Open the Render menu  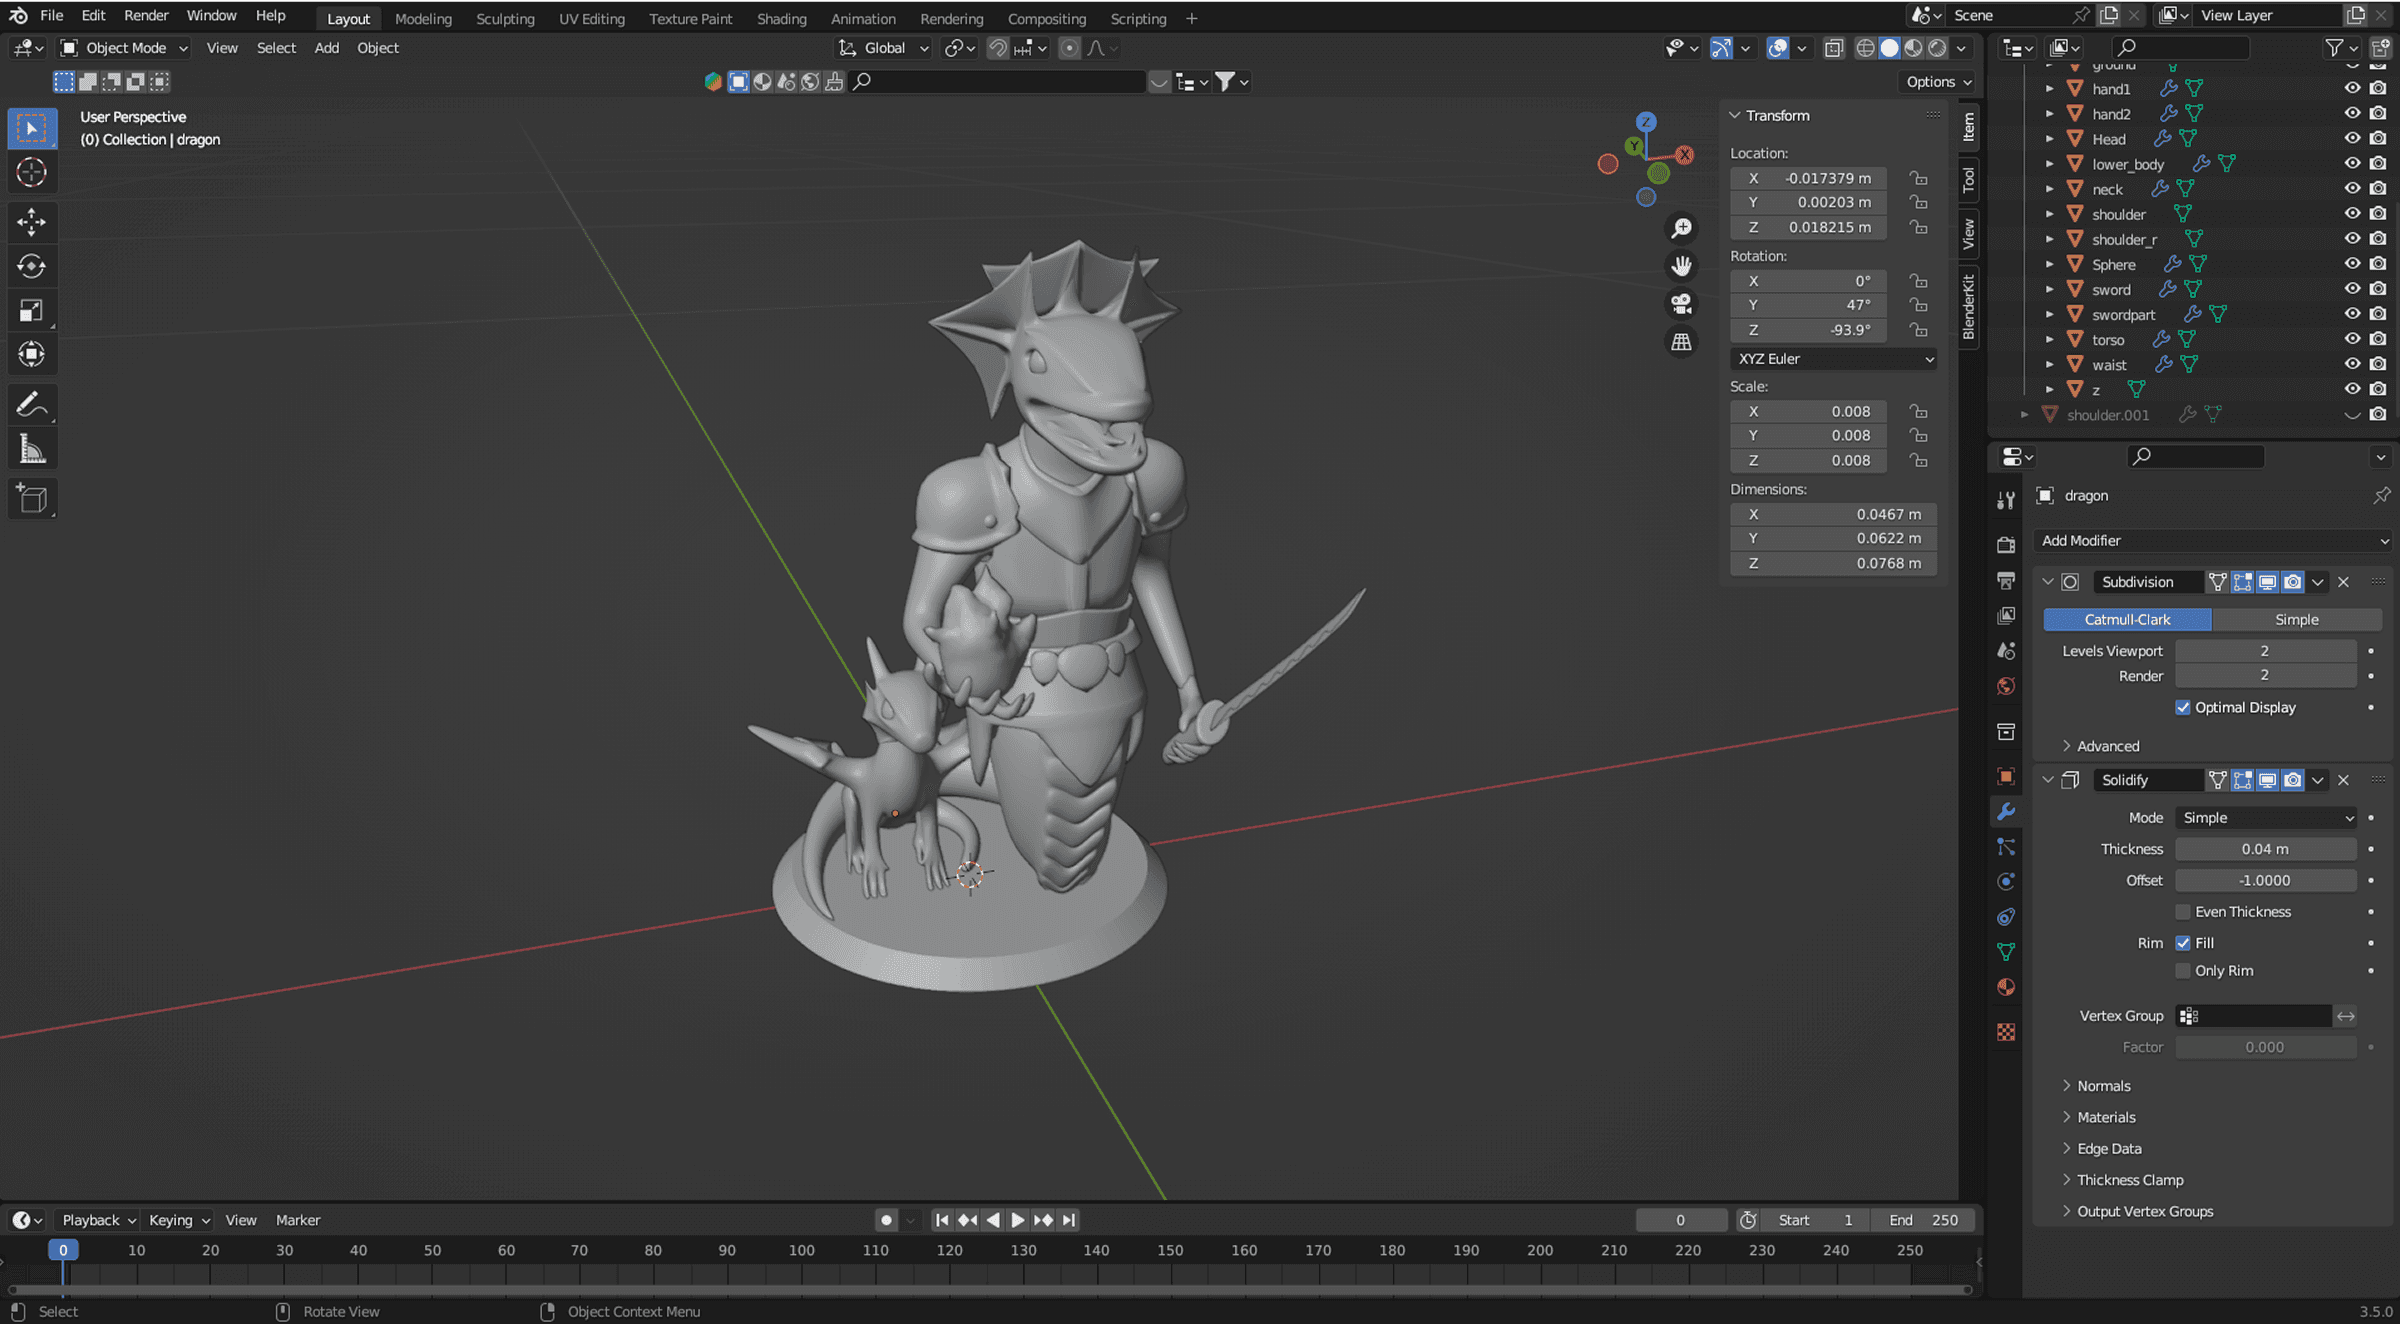(145, 15)
